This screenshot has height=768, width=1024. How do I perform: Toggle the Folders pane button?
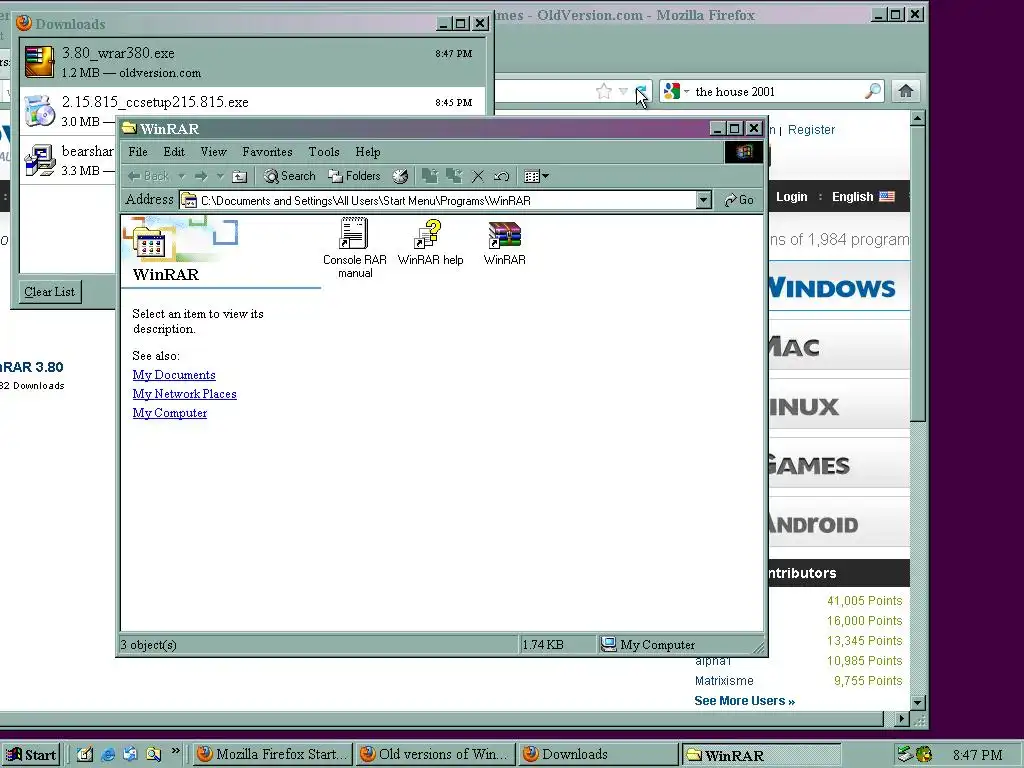[355, 176]
